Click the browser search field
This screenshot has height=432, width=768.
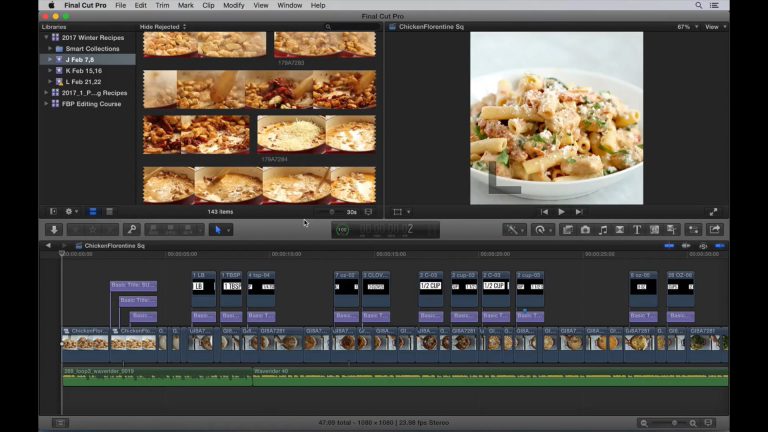(x=352, y=27)
